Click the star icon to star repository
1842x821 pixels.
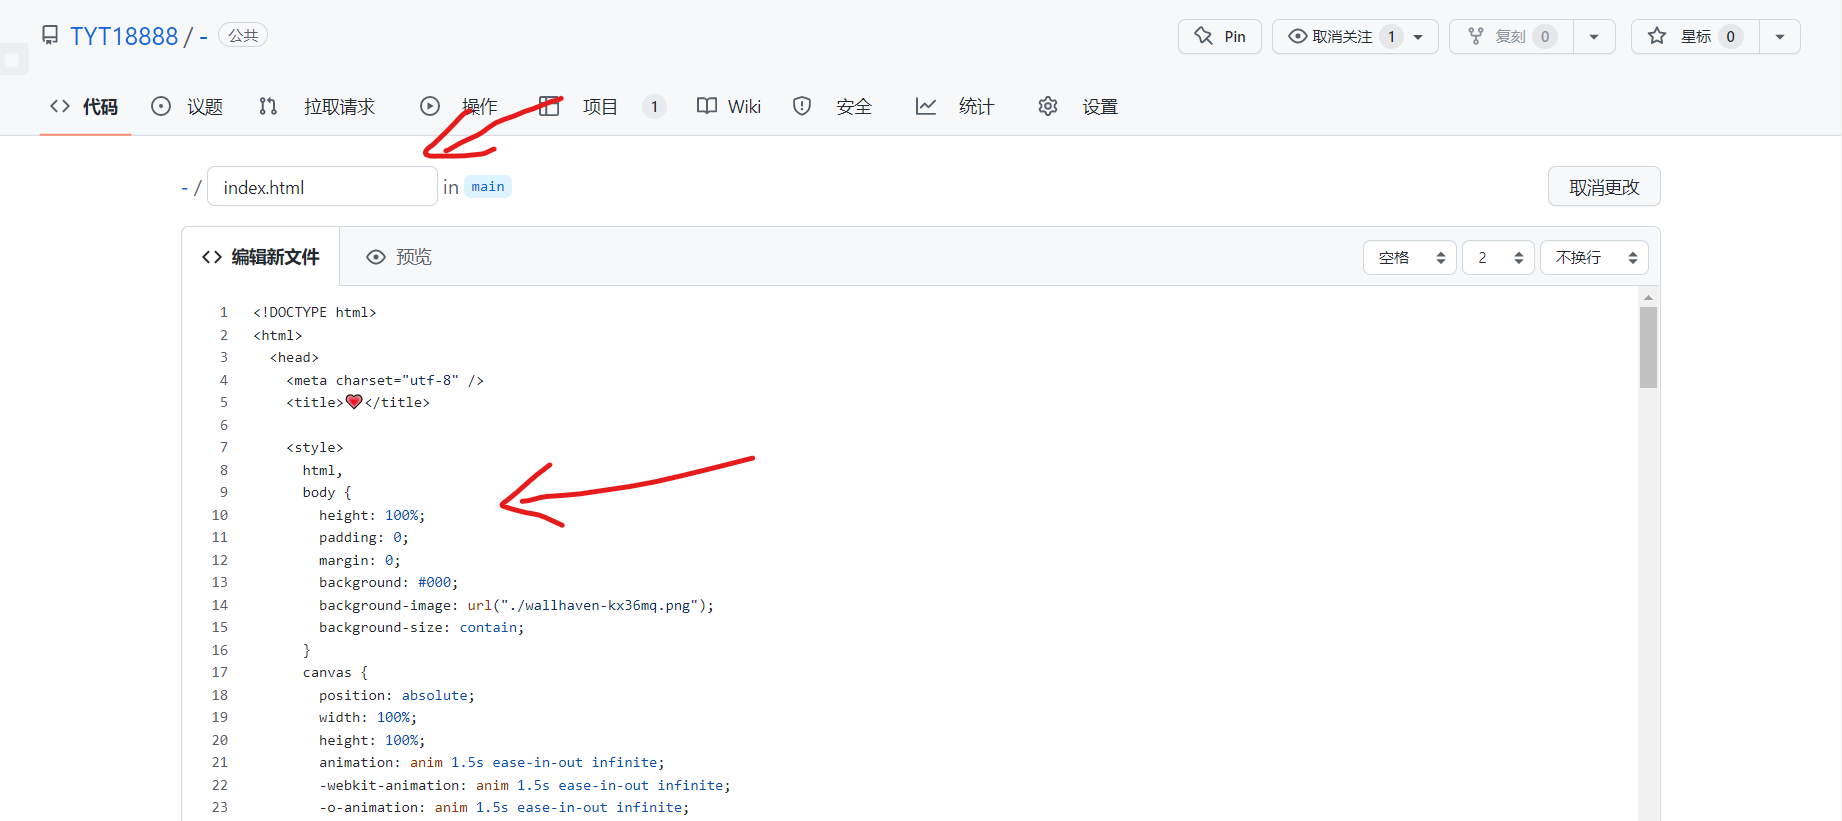1657,37
